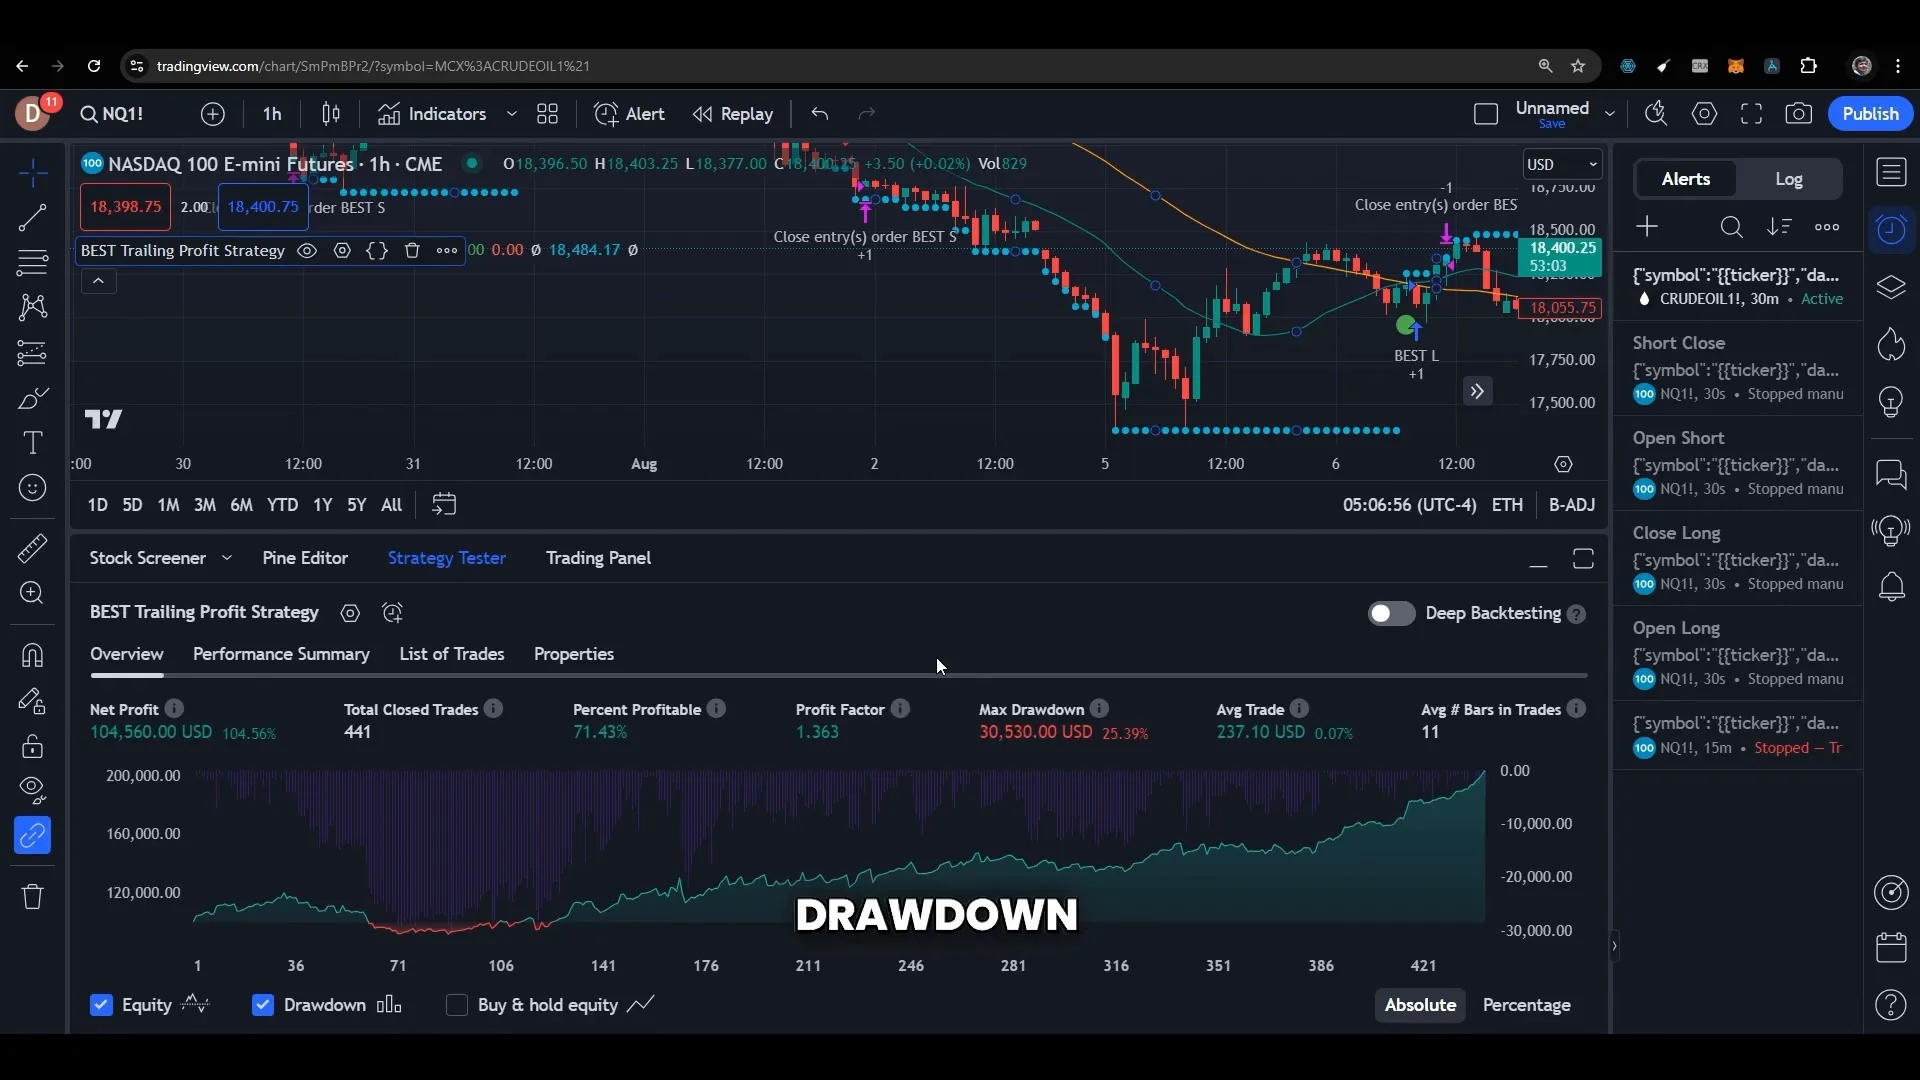Undo the last chart action
Screen dimensions: 1920x1080
(x=820, y=114)
